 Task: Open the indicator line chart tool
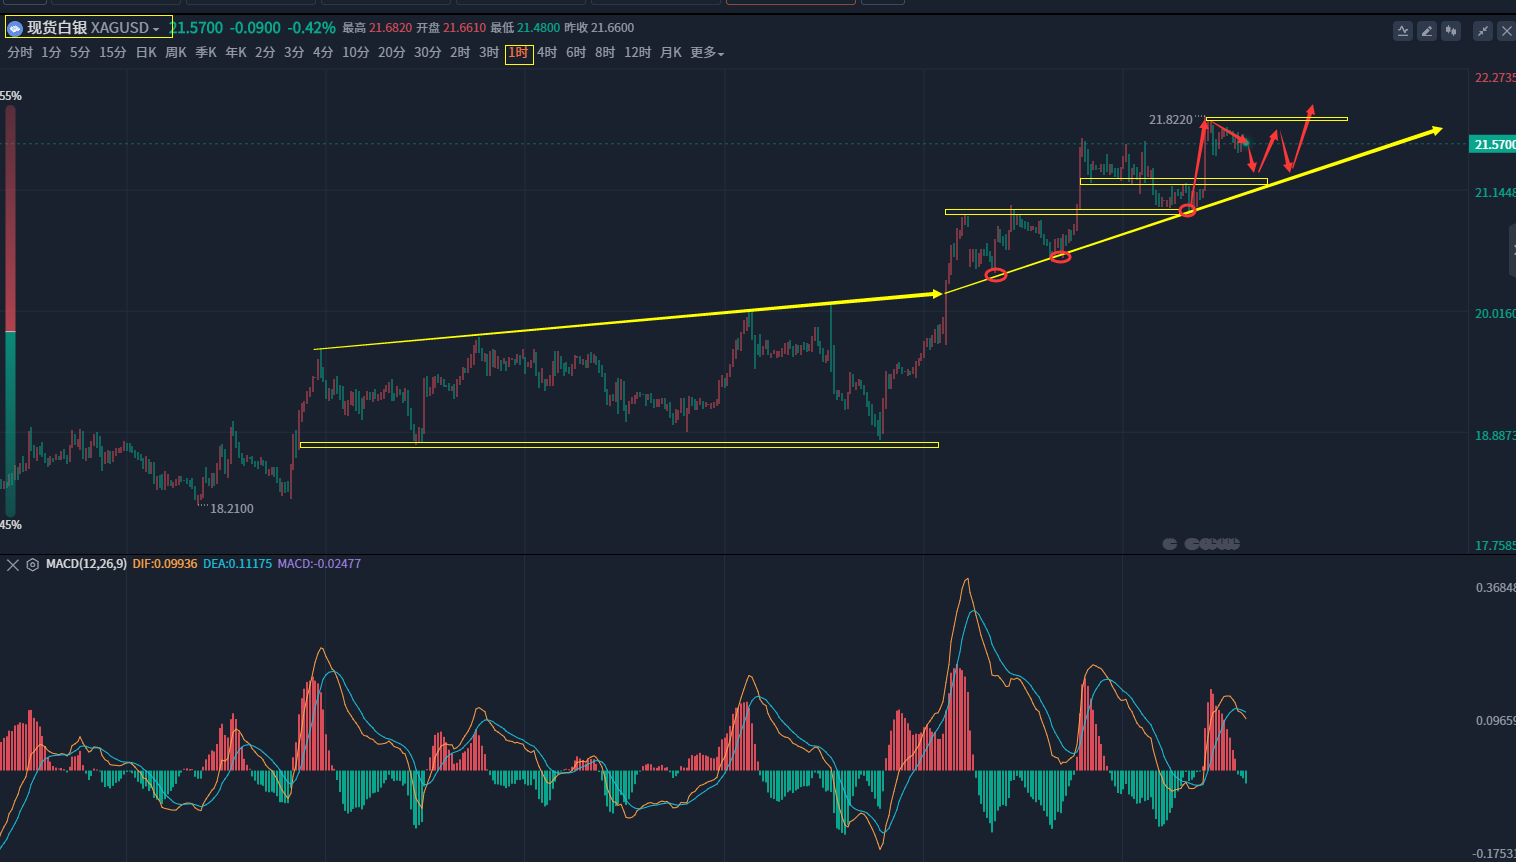(1403, 31)
